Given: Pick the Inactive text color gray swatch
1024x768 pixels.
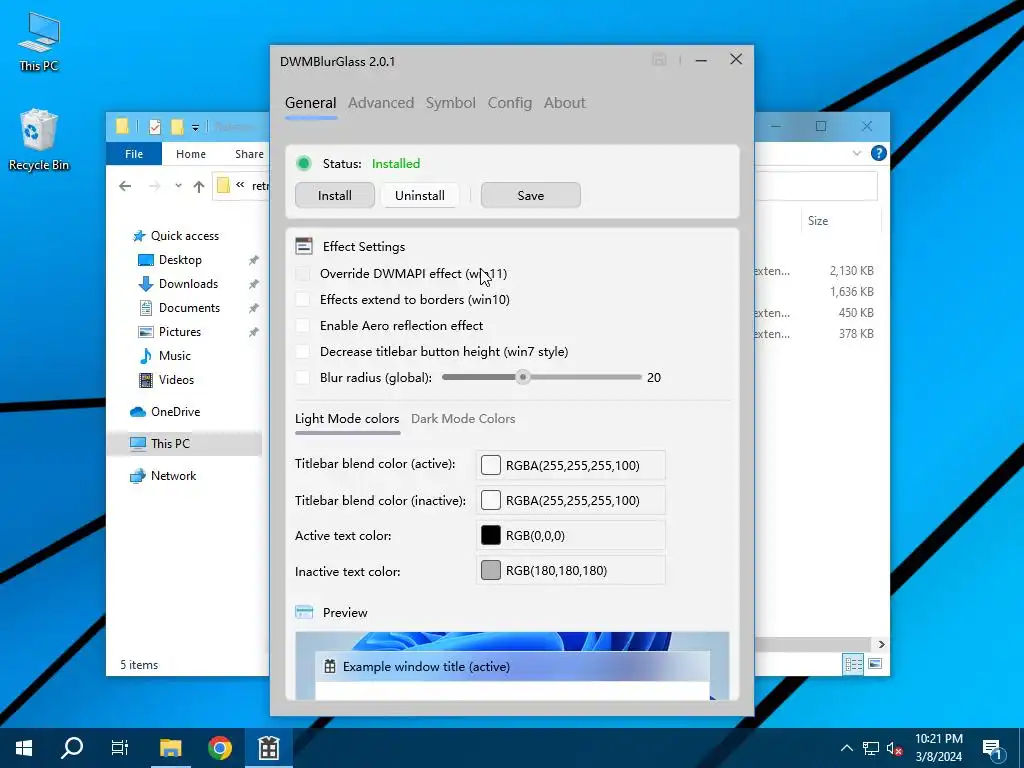Looking at the screenshot, I should [x=490, y=570].
